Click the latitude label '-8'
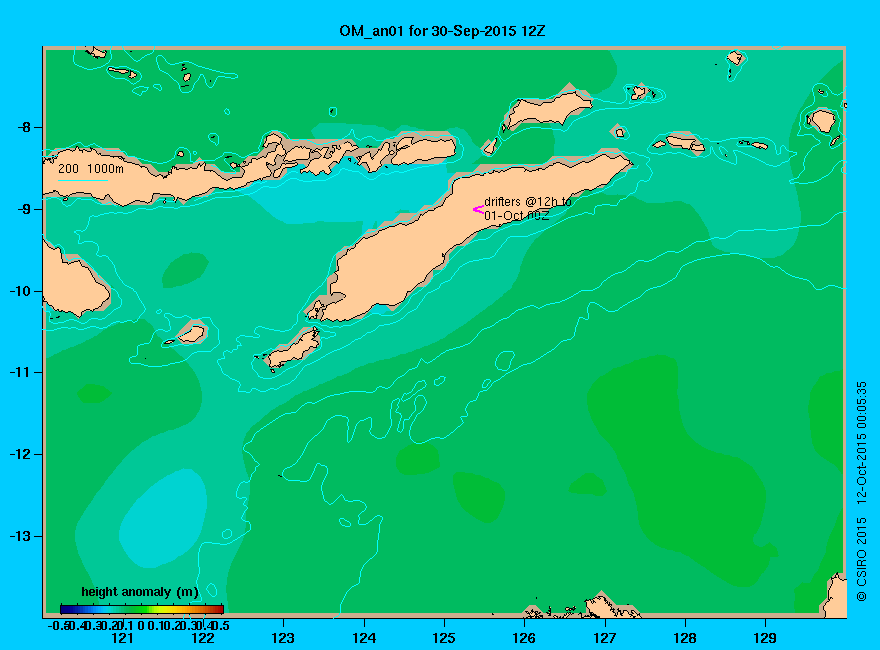Image resolution: width=880 pixels, height=650 pixels. point(24,127)
